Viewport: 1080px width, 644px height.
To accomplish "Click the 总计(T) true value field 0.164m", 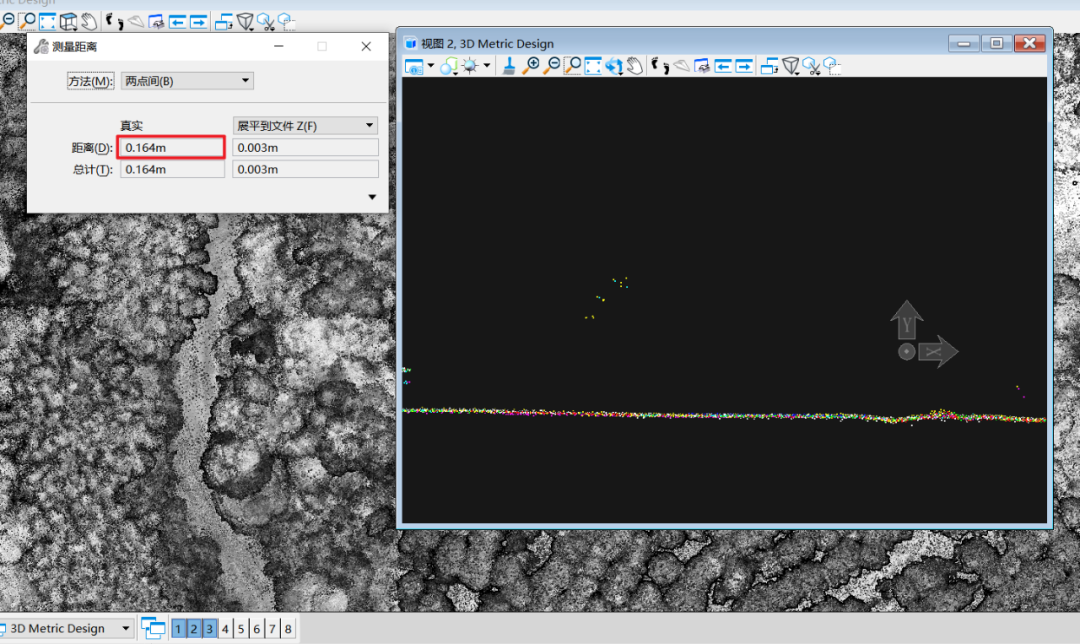I will tap(172, 169).
